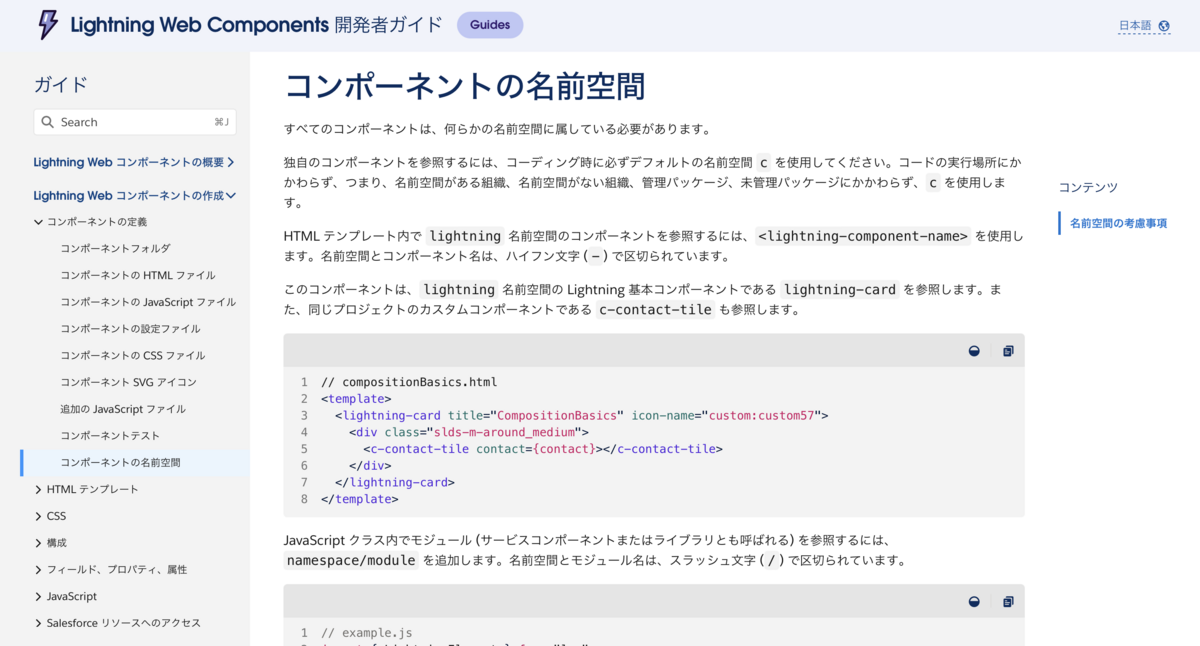The width and height of the screenshot is (1200, 646).
Task: Click the // example.js code comment
Action: tap(366, 633)
